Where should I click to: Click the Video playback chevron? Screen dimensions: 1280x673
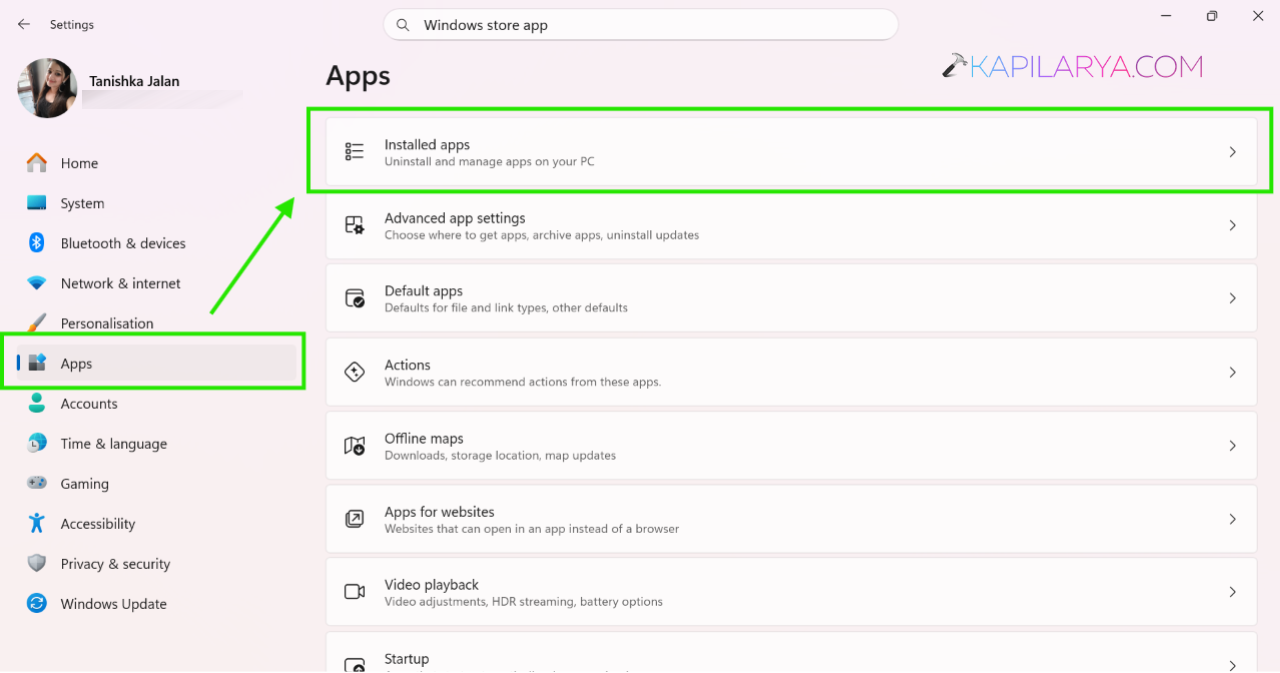click(1232, 592)
